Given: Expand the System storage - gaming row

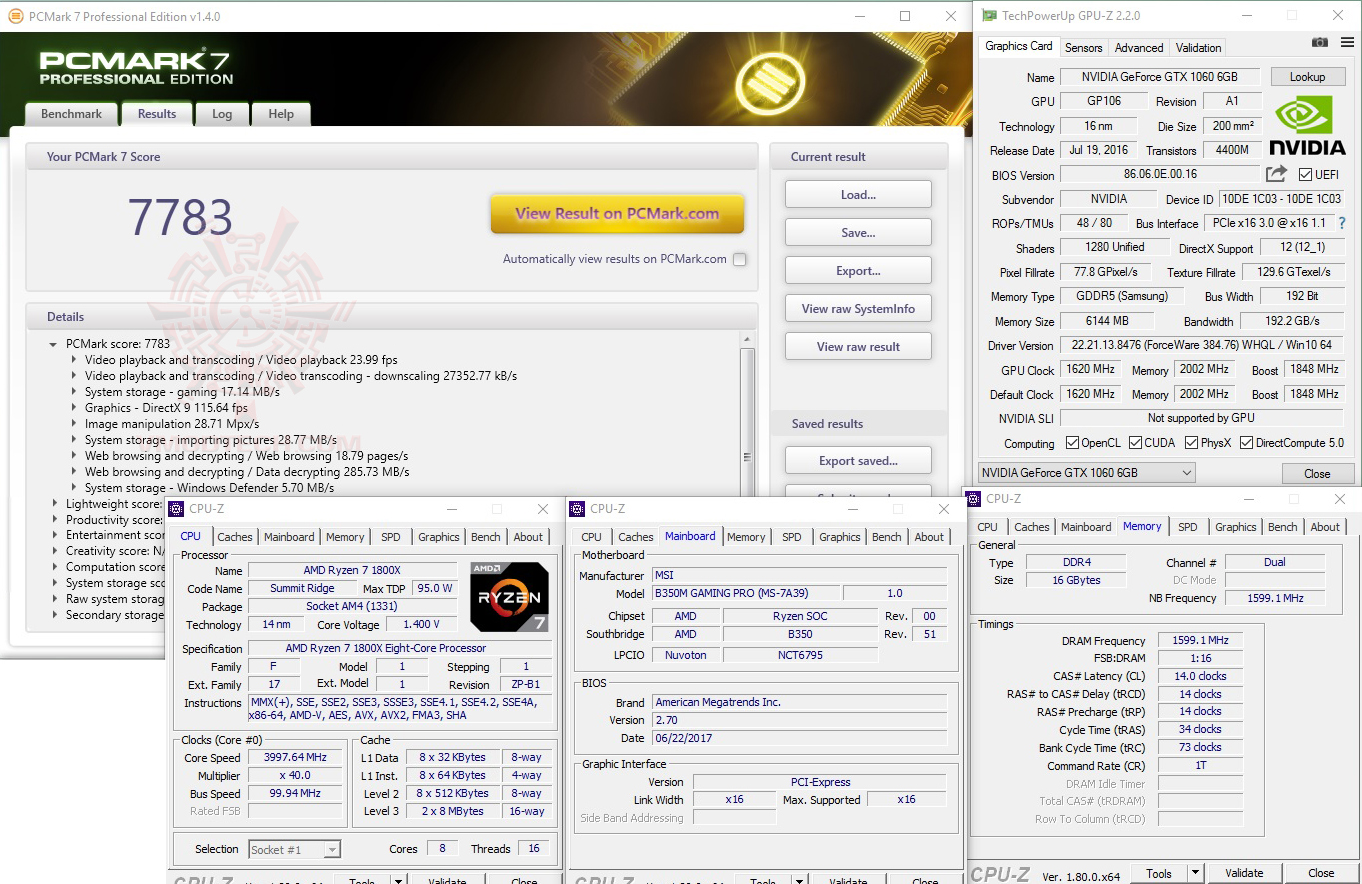Looking at the screenshot, I should [75, 392].
